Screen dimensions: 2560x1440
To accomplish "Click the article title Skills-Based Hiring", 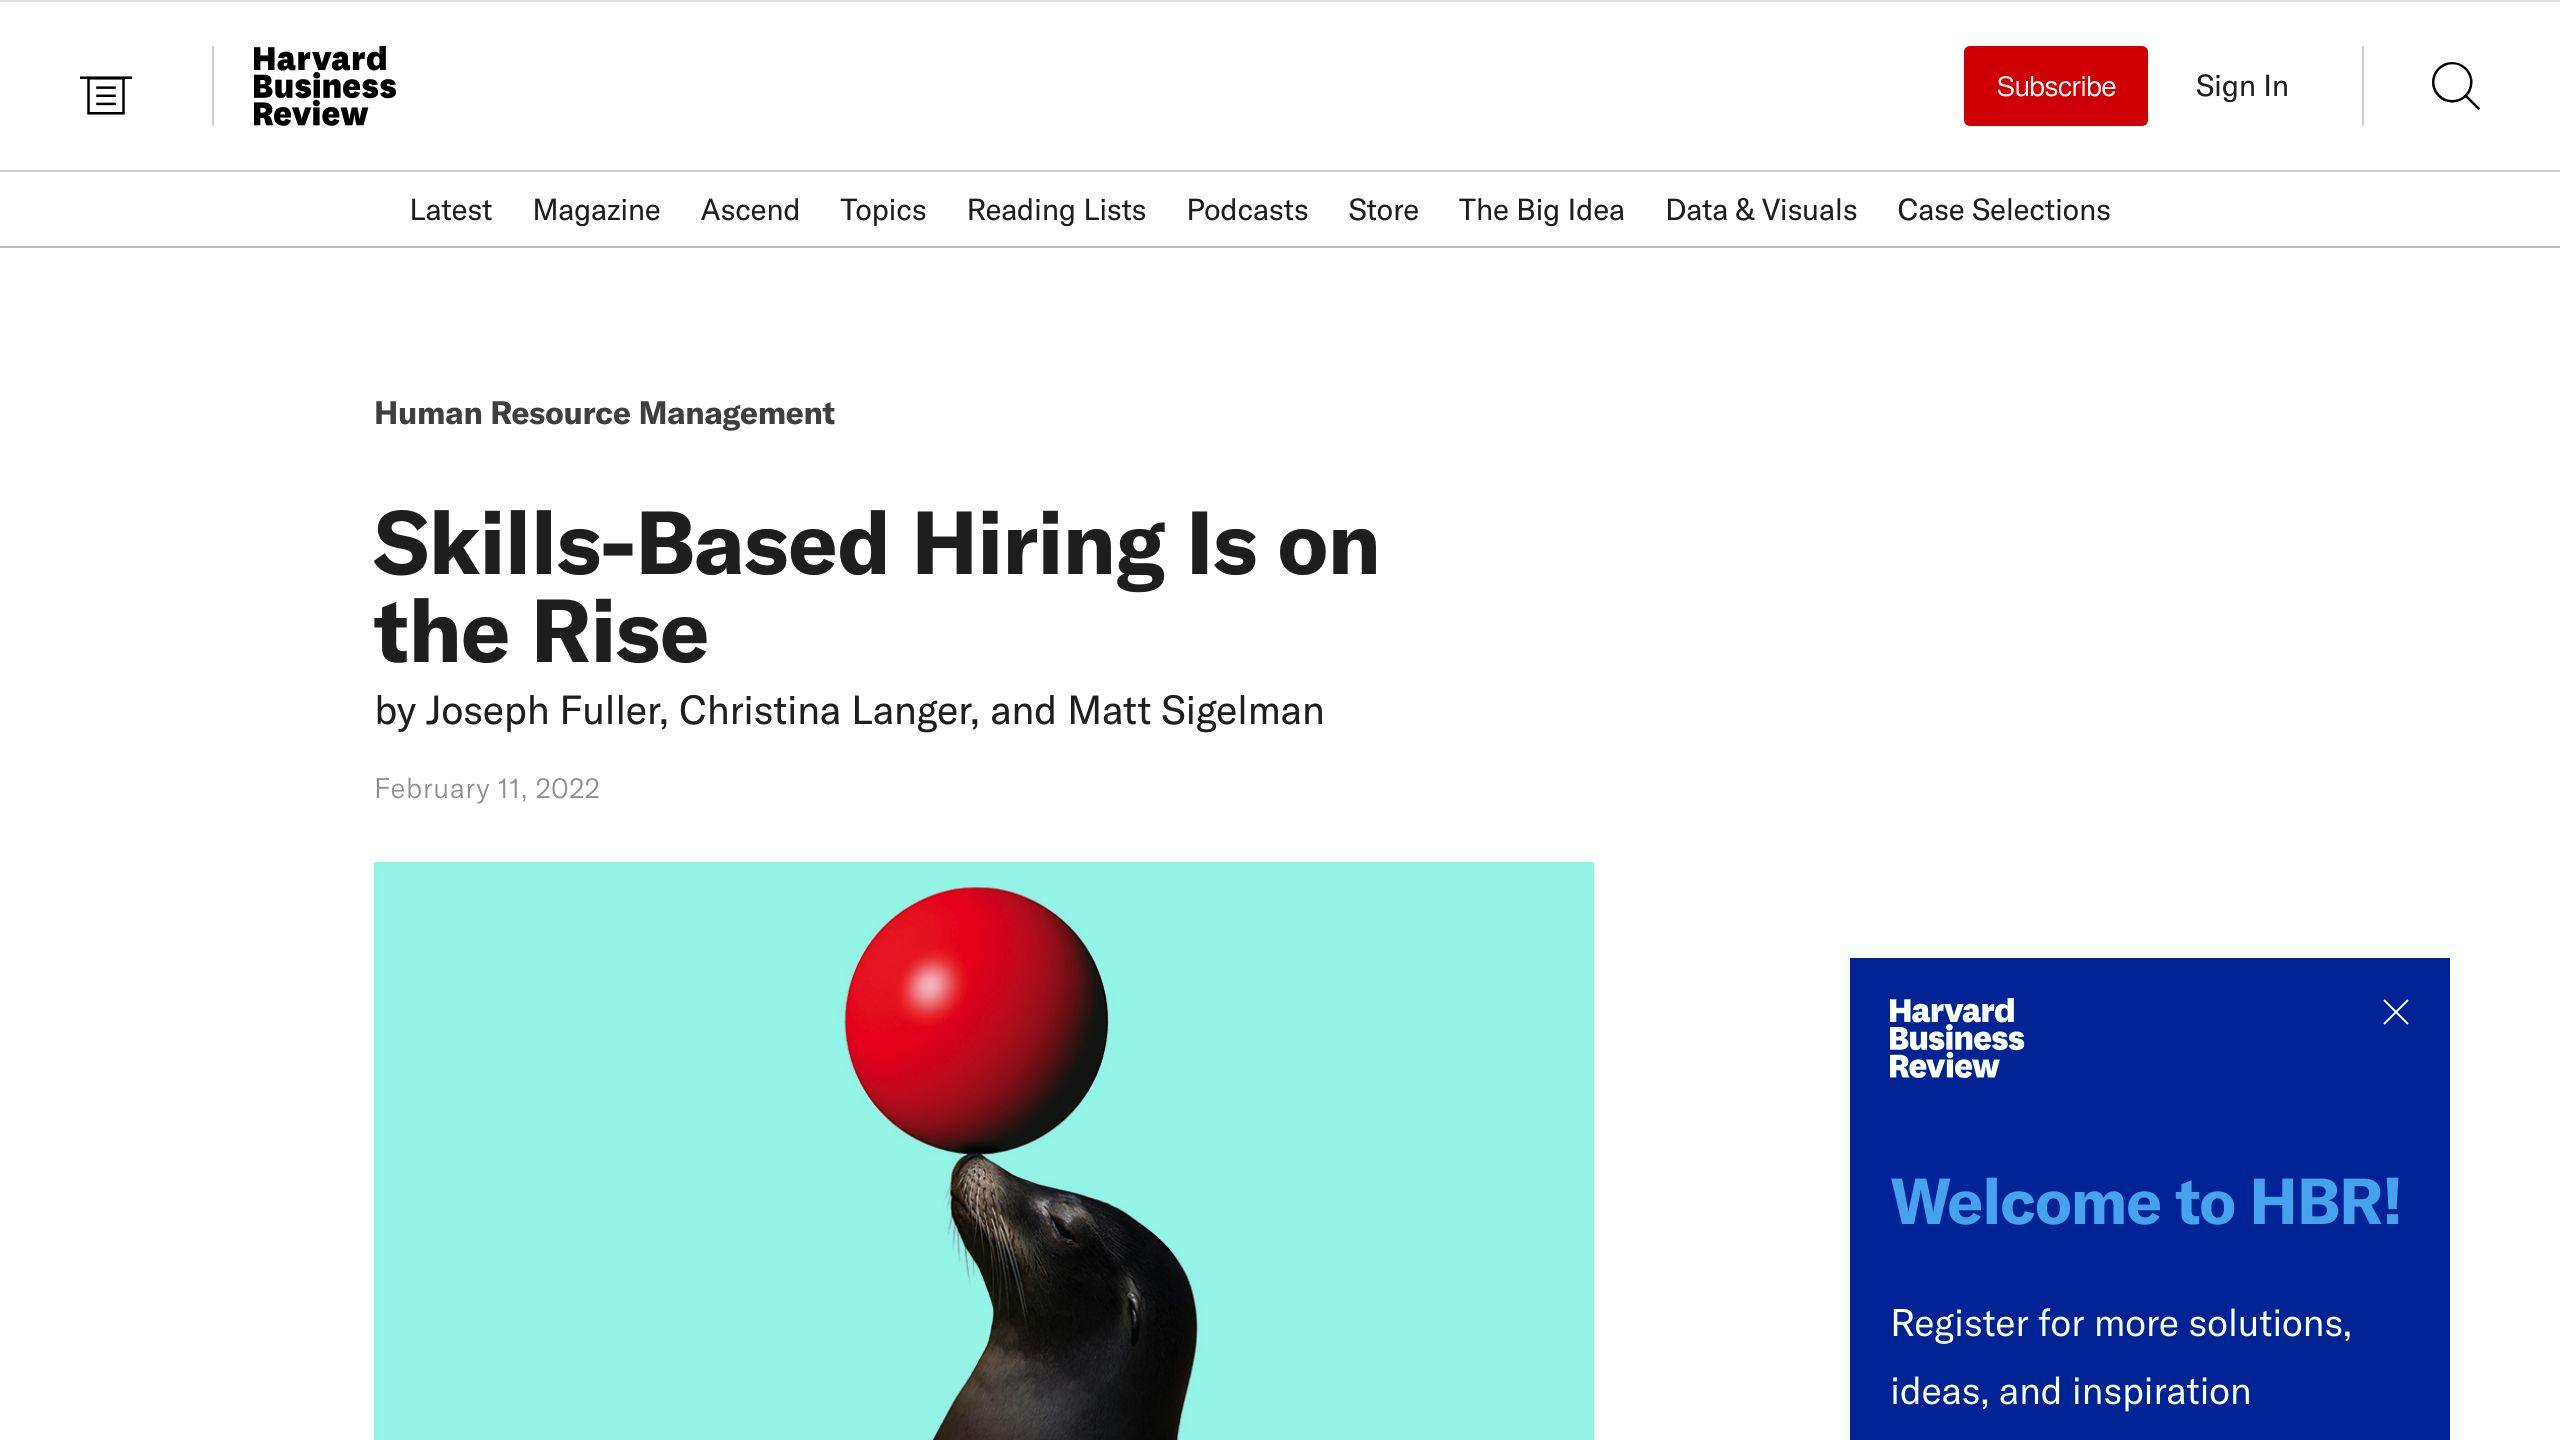I will pos(876,588).
